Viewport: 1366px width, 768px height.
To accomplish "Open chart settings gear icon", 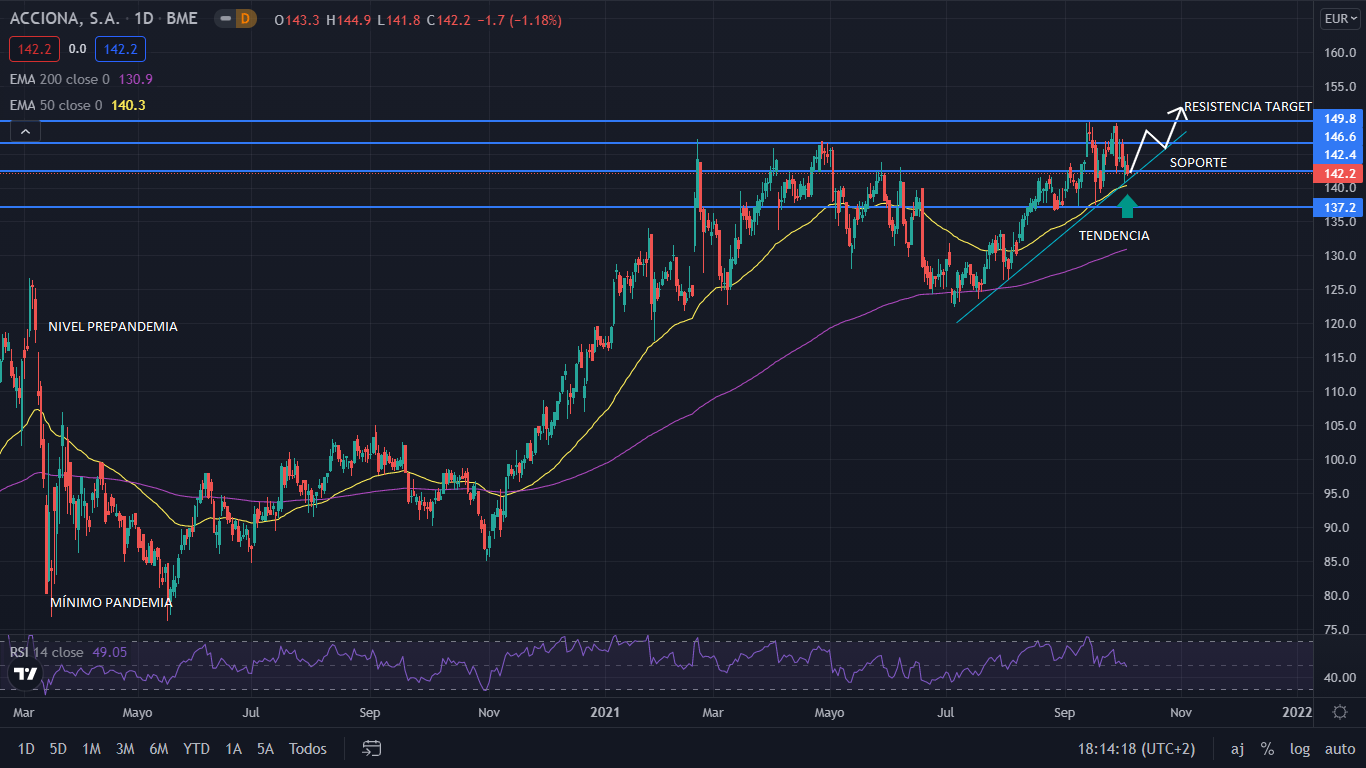I will (1340, 712).
